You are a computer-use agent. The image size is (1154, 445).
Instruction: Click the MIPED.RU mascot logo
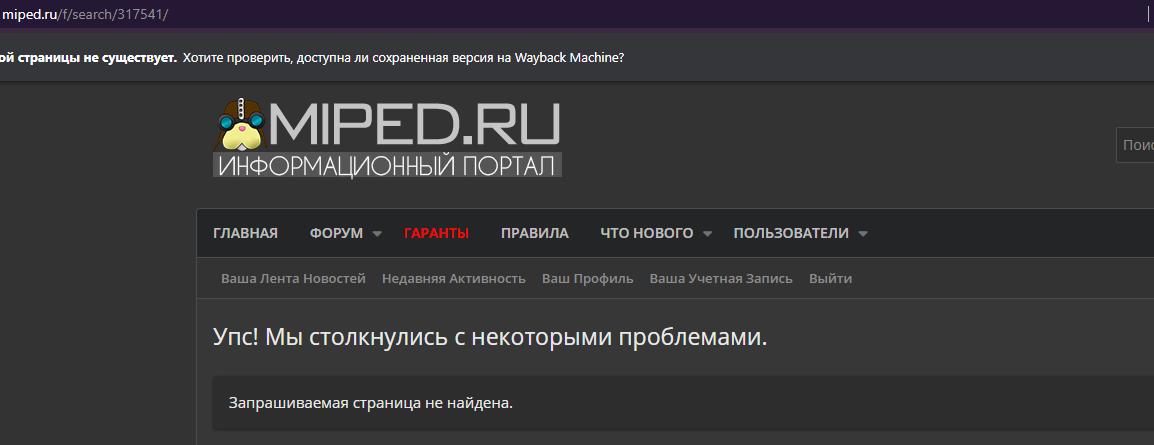tap(241, 123)
